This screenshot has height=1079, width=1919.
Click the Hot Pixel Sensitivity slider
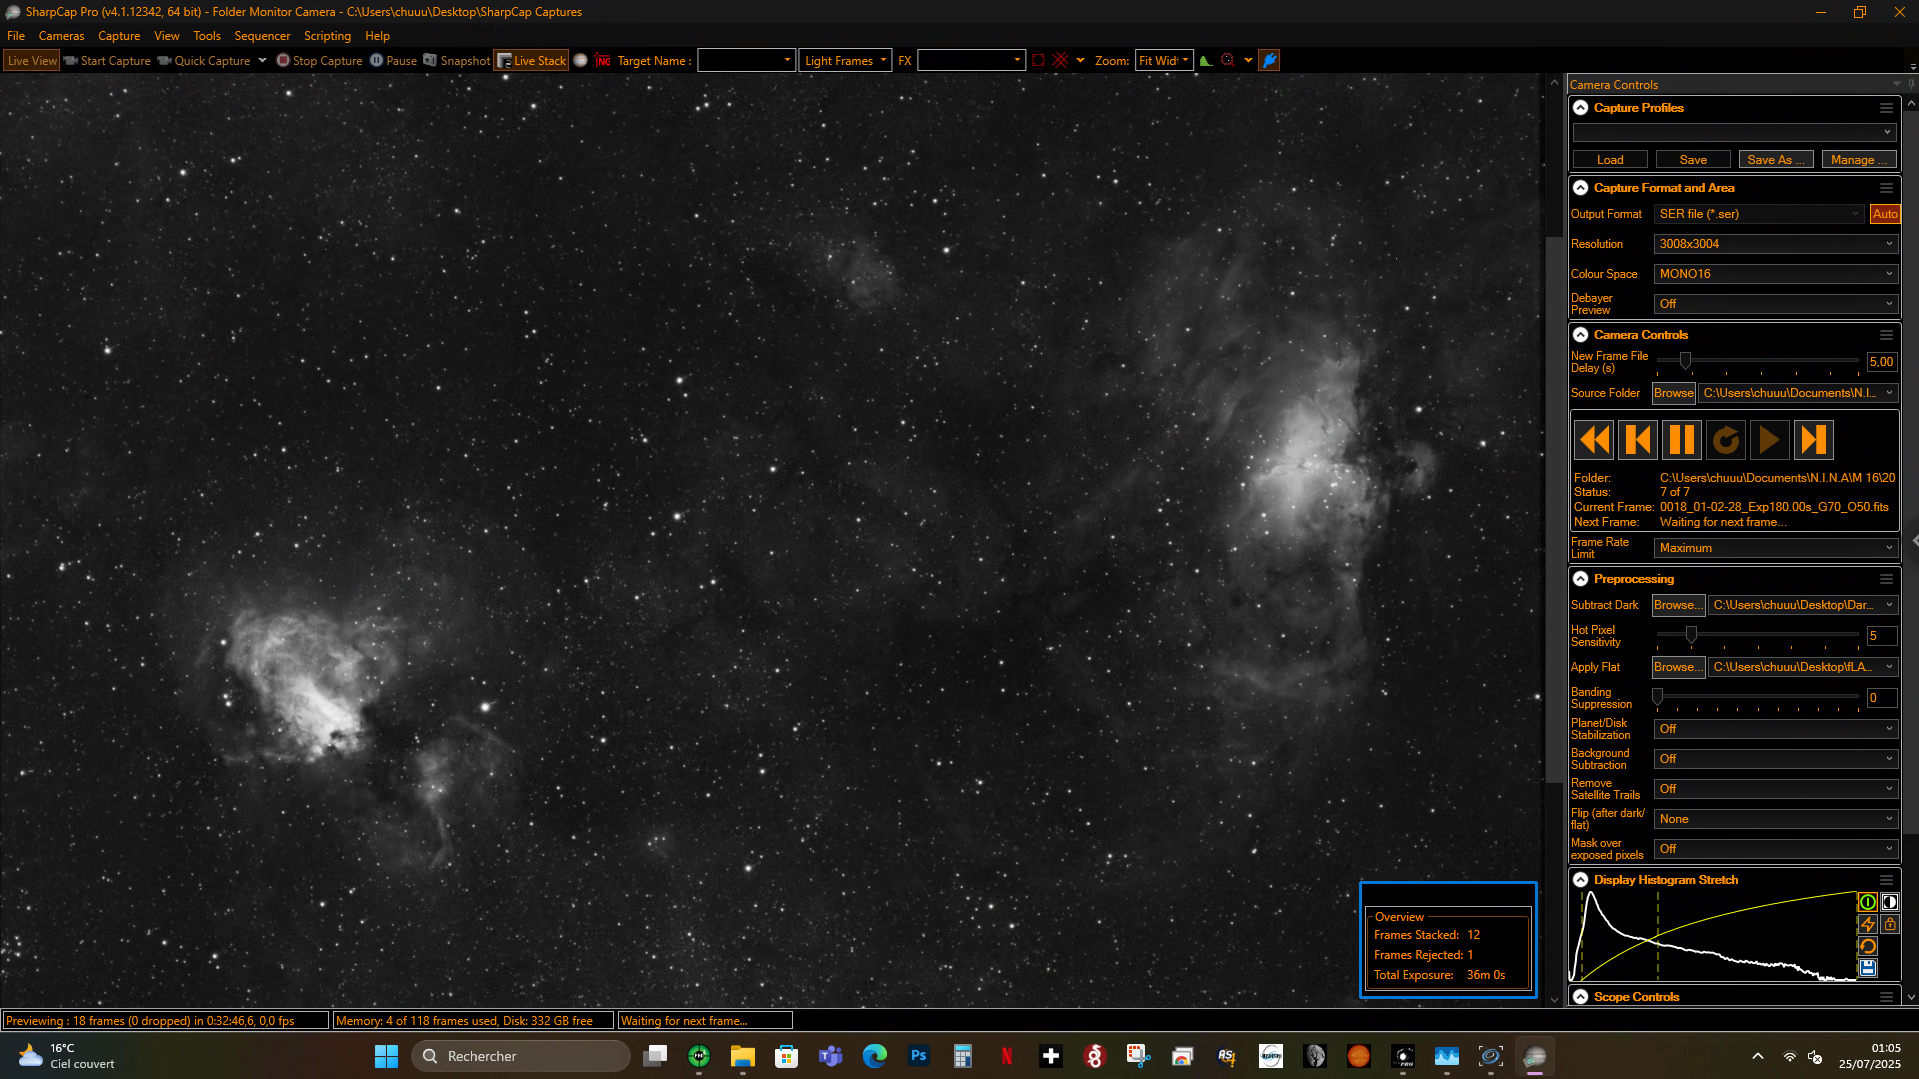point(1758,636)
